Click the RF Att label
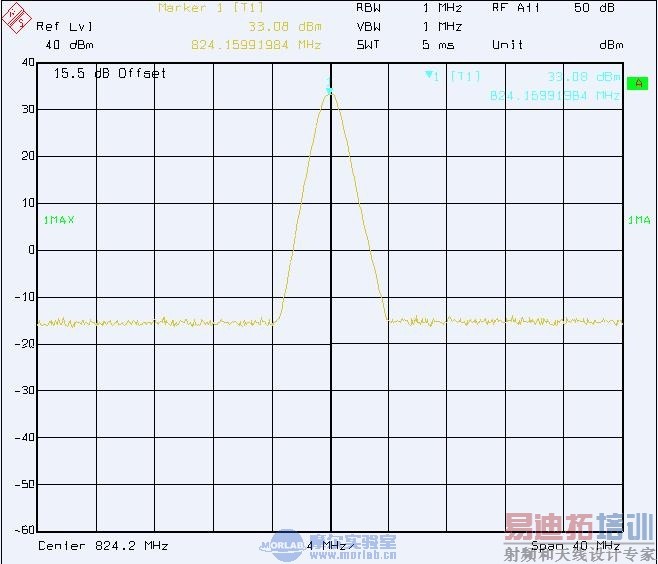Viewport: 658px width, 564px height. (x=516, y=8)
